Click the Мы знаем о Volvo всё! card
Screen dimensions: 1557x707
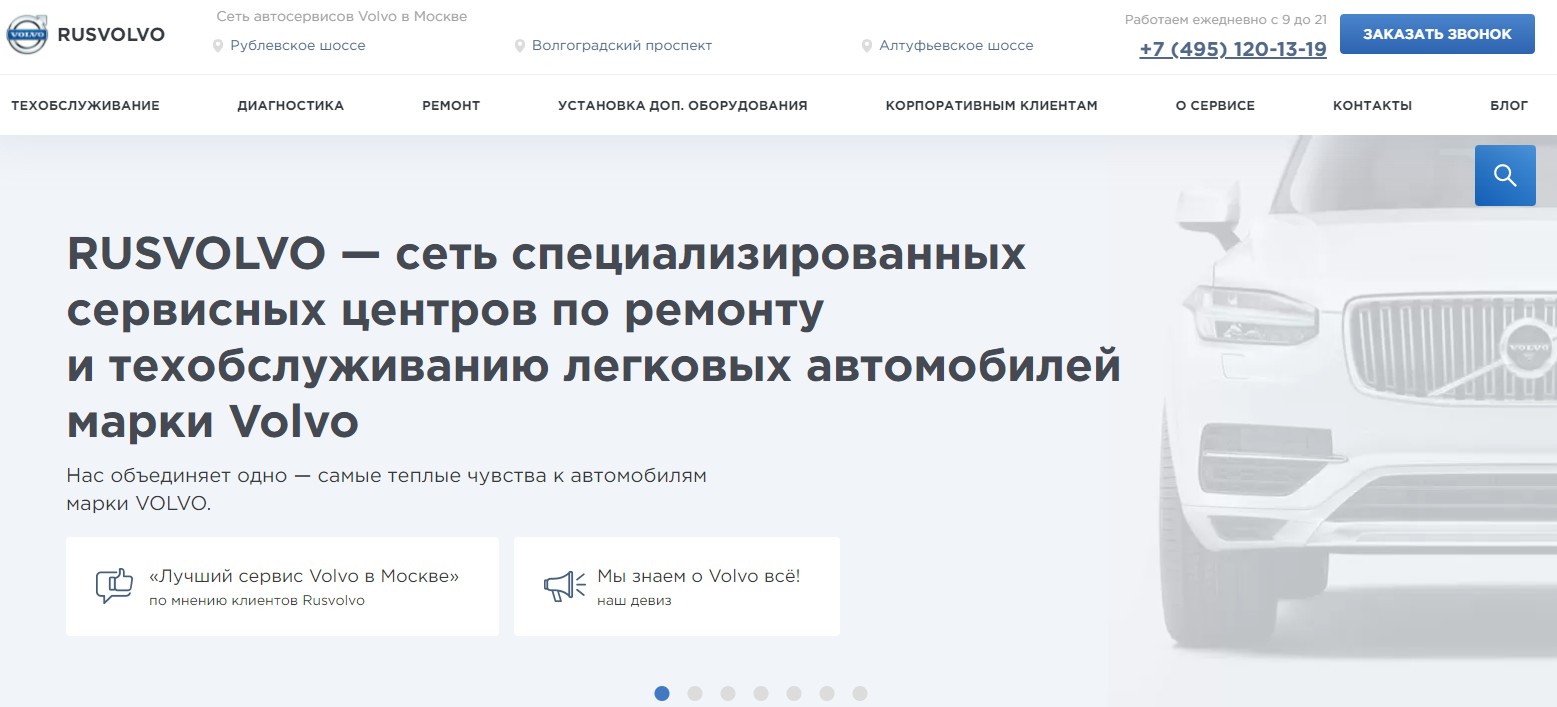677,586
